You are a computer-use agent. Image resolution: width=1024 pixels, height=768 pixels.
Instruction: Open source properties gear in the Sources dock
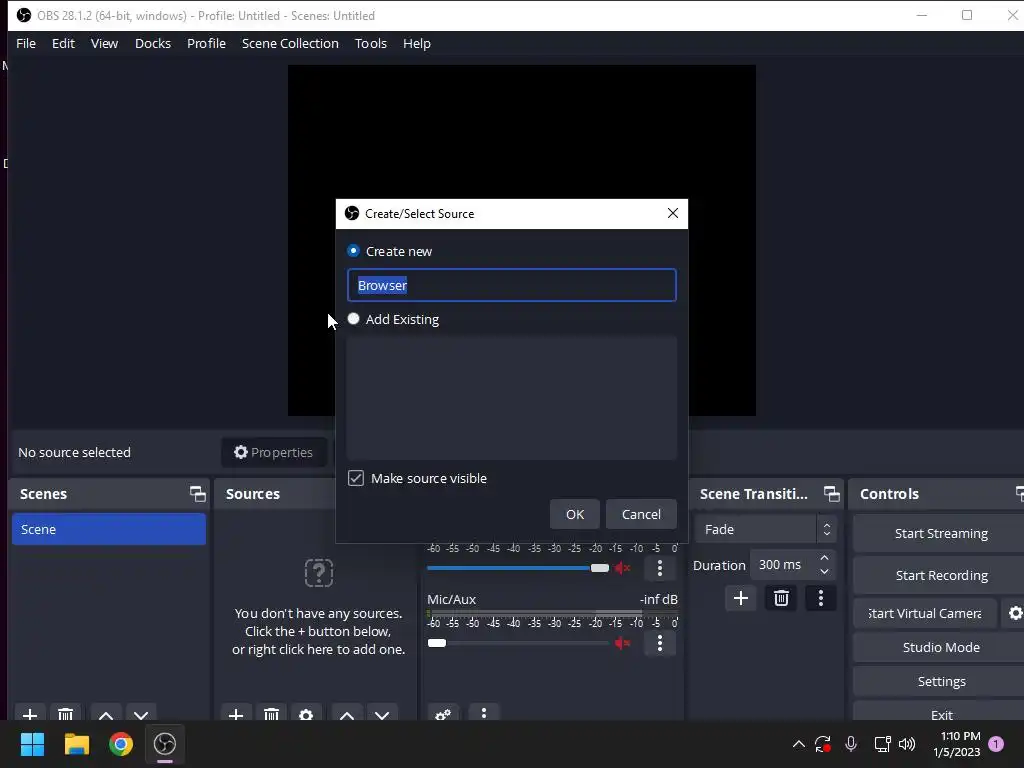coord(306,714)
